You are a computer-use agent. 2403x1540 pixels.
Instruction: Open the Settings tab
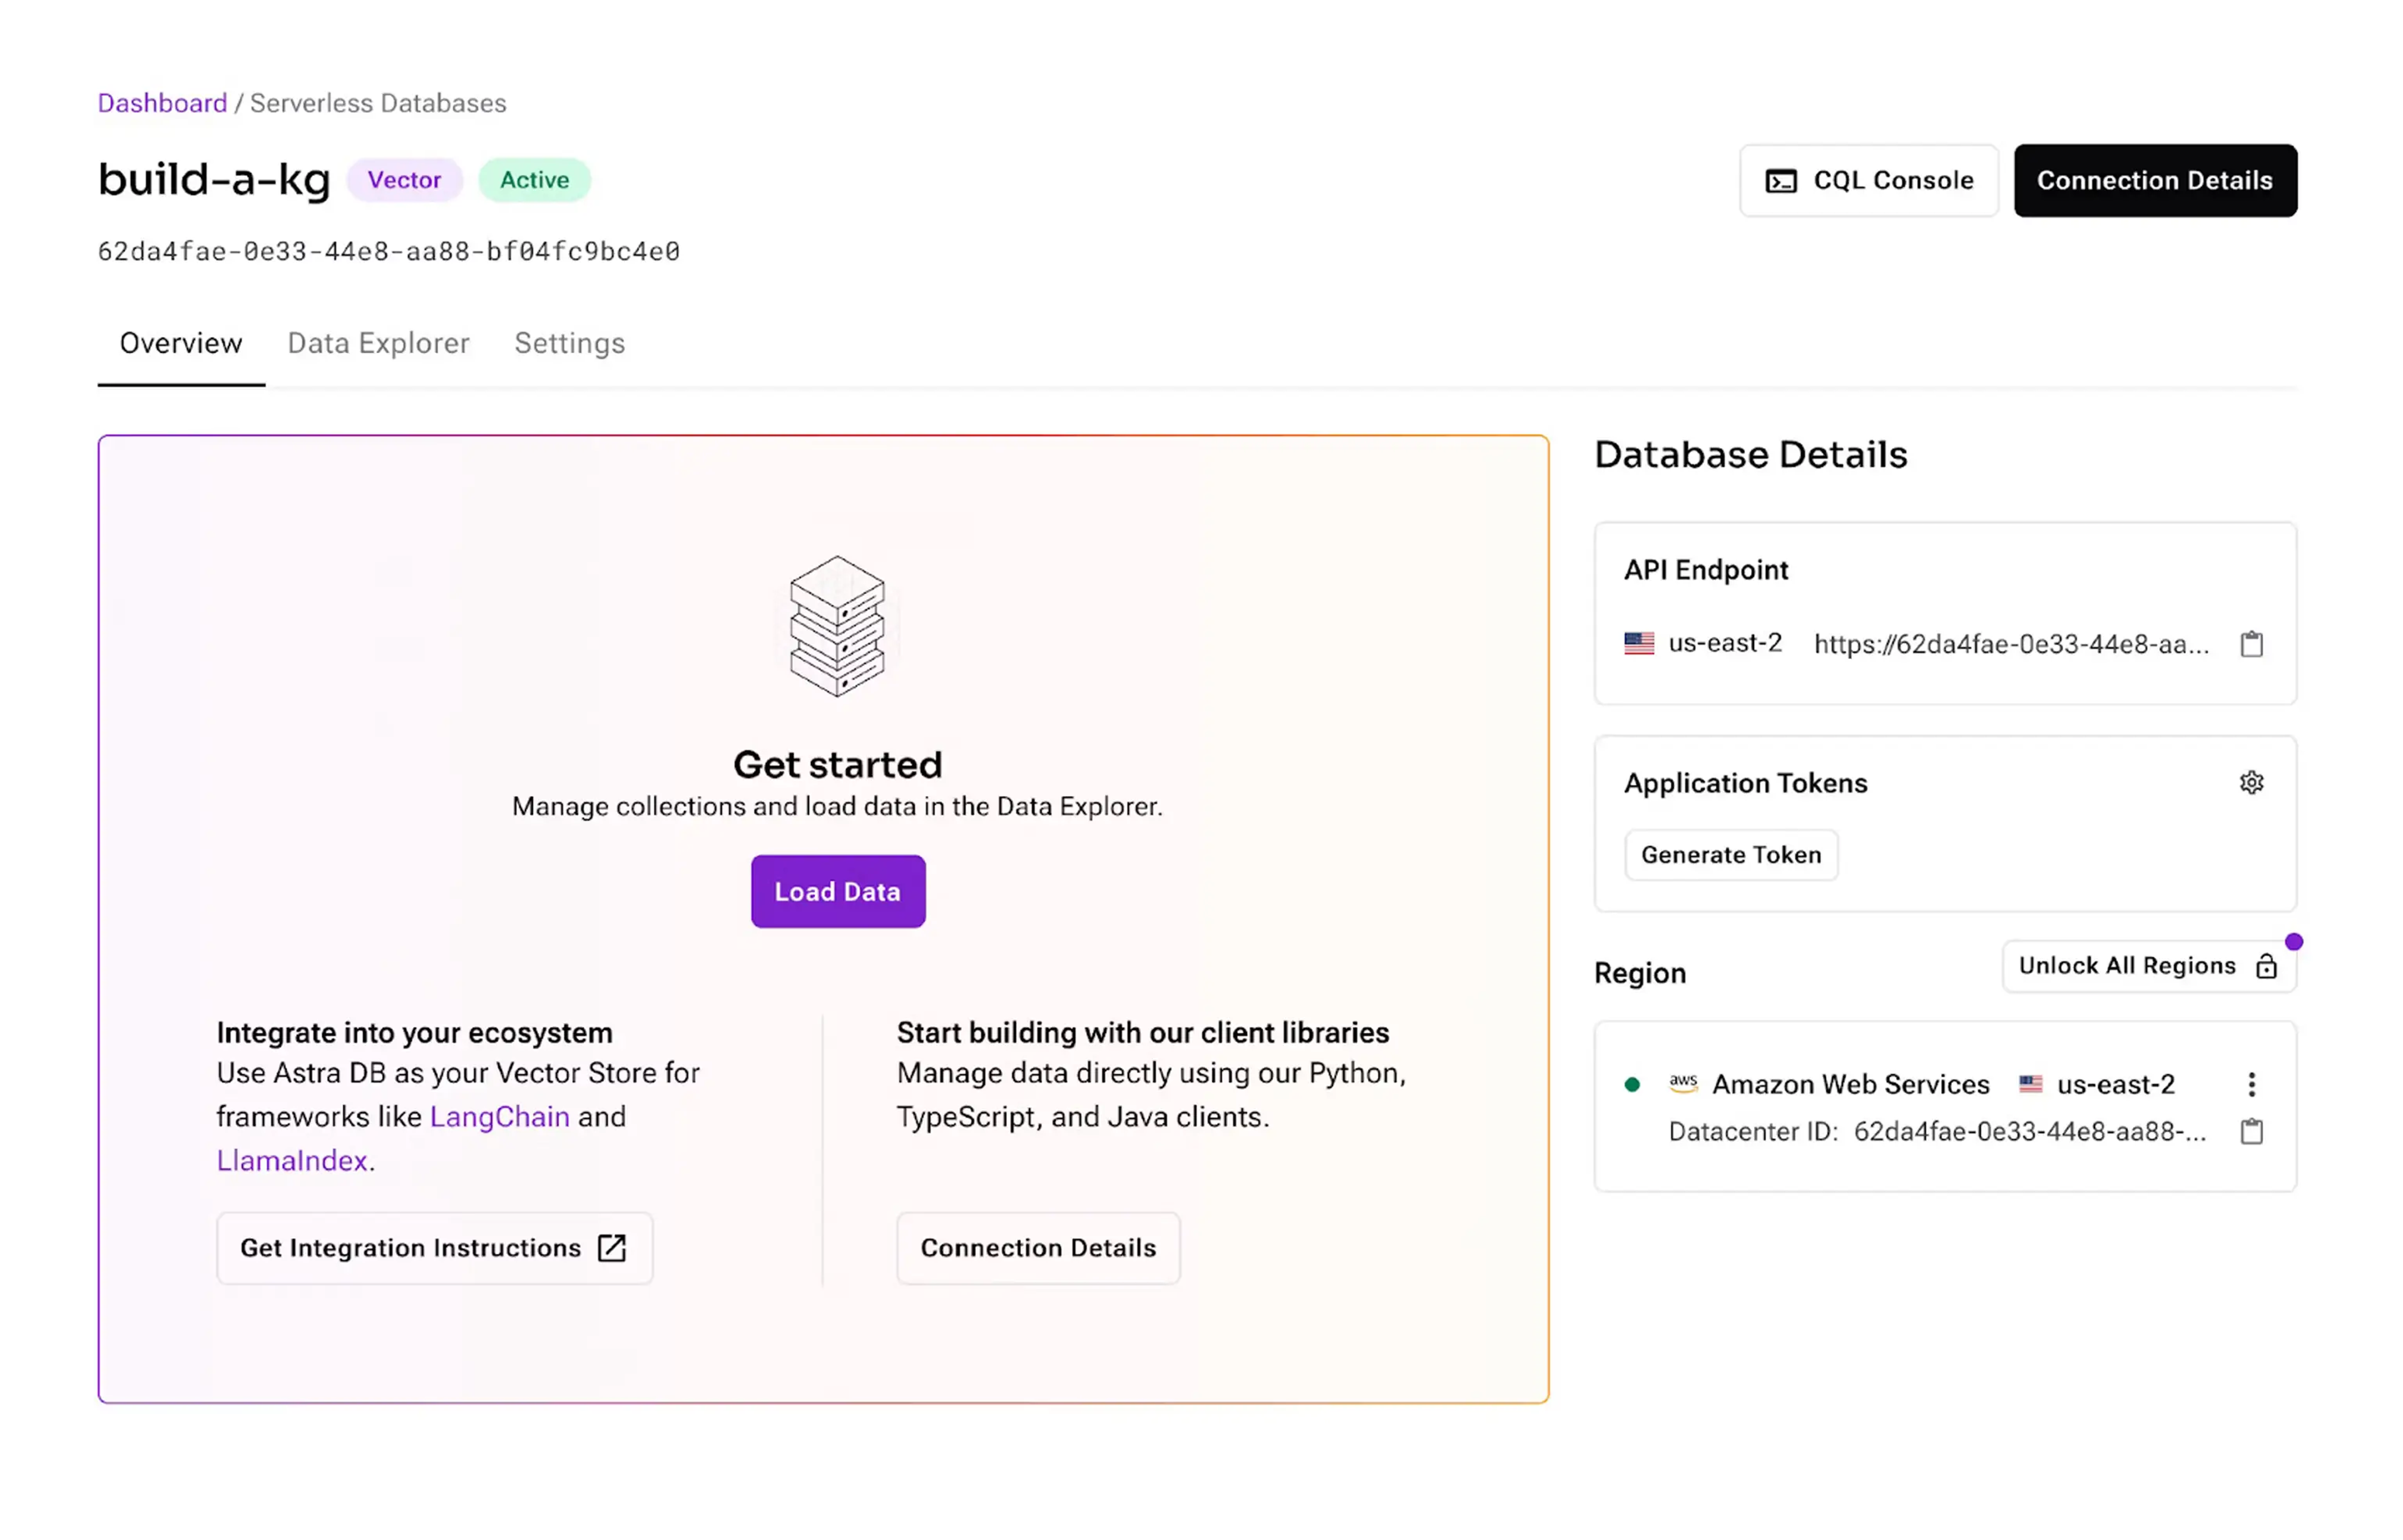569,343
